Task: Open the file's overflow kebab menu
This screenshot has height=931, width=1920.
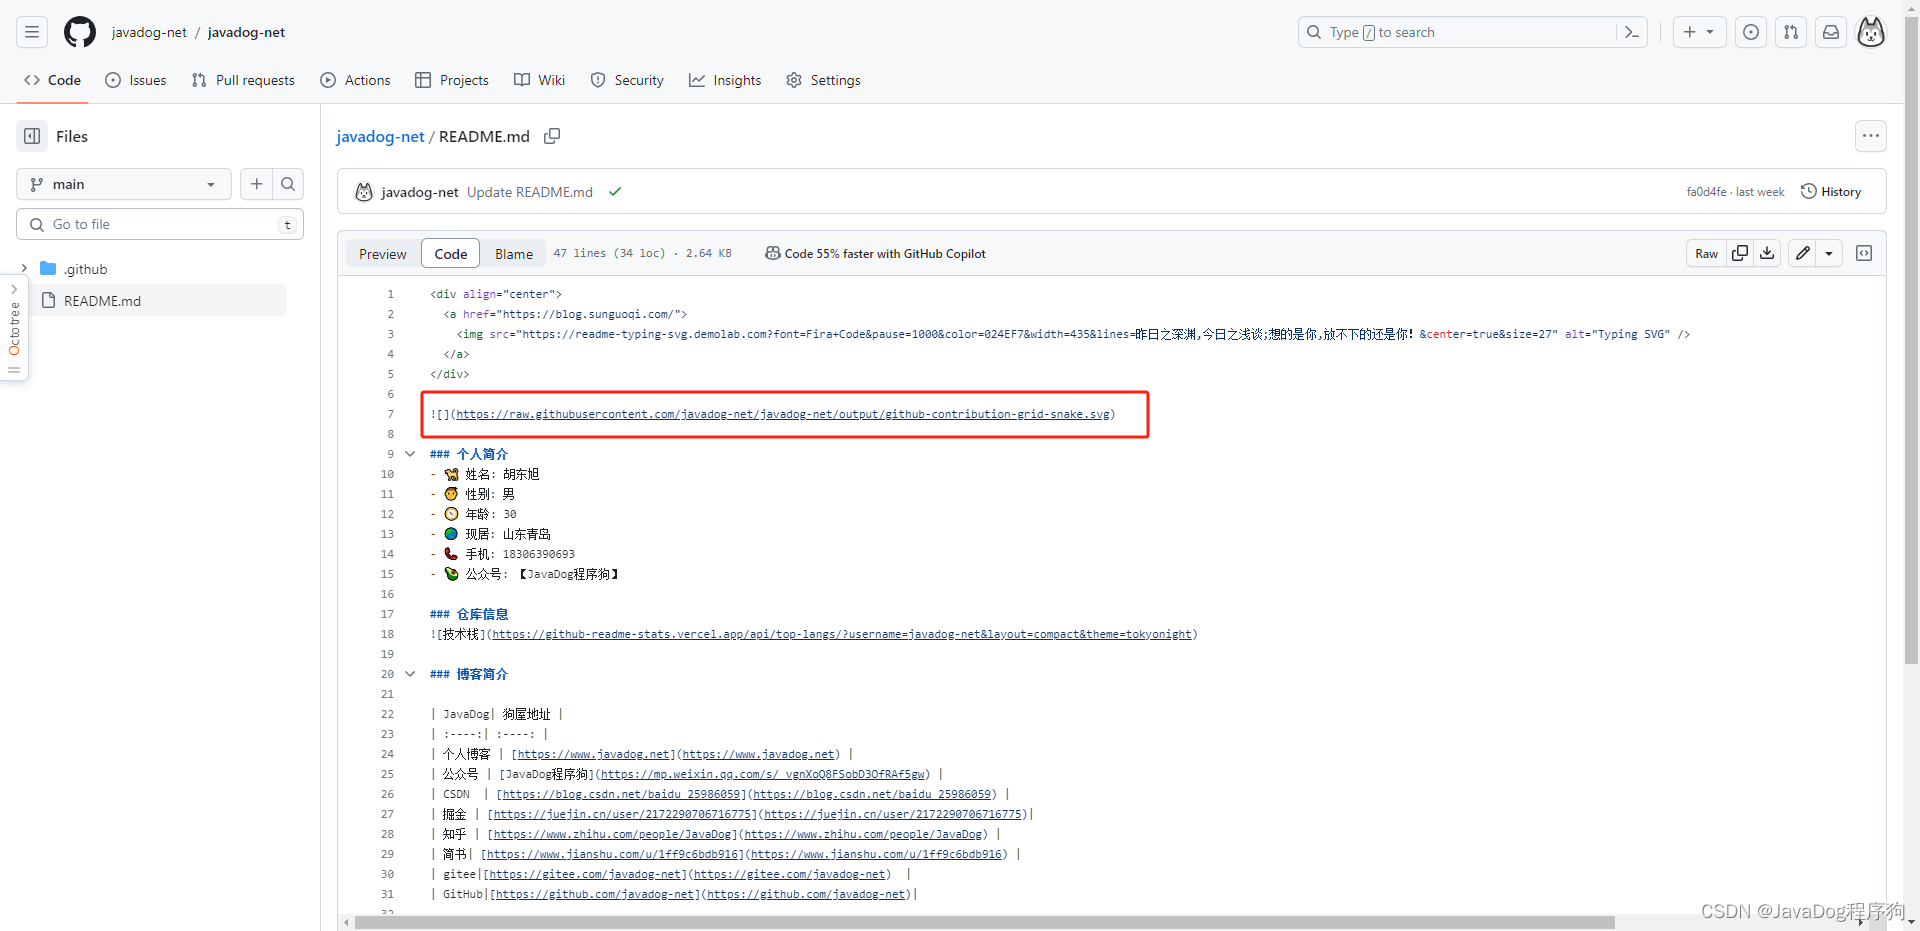Action: pos(1871,136)
